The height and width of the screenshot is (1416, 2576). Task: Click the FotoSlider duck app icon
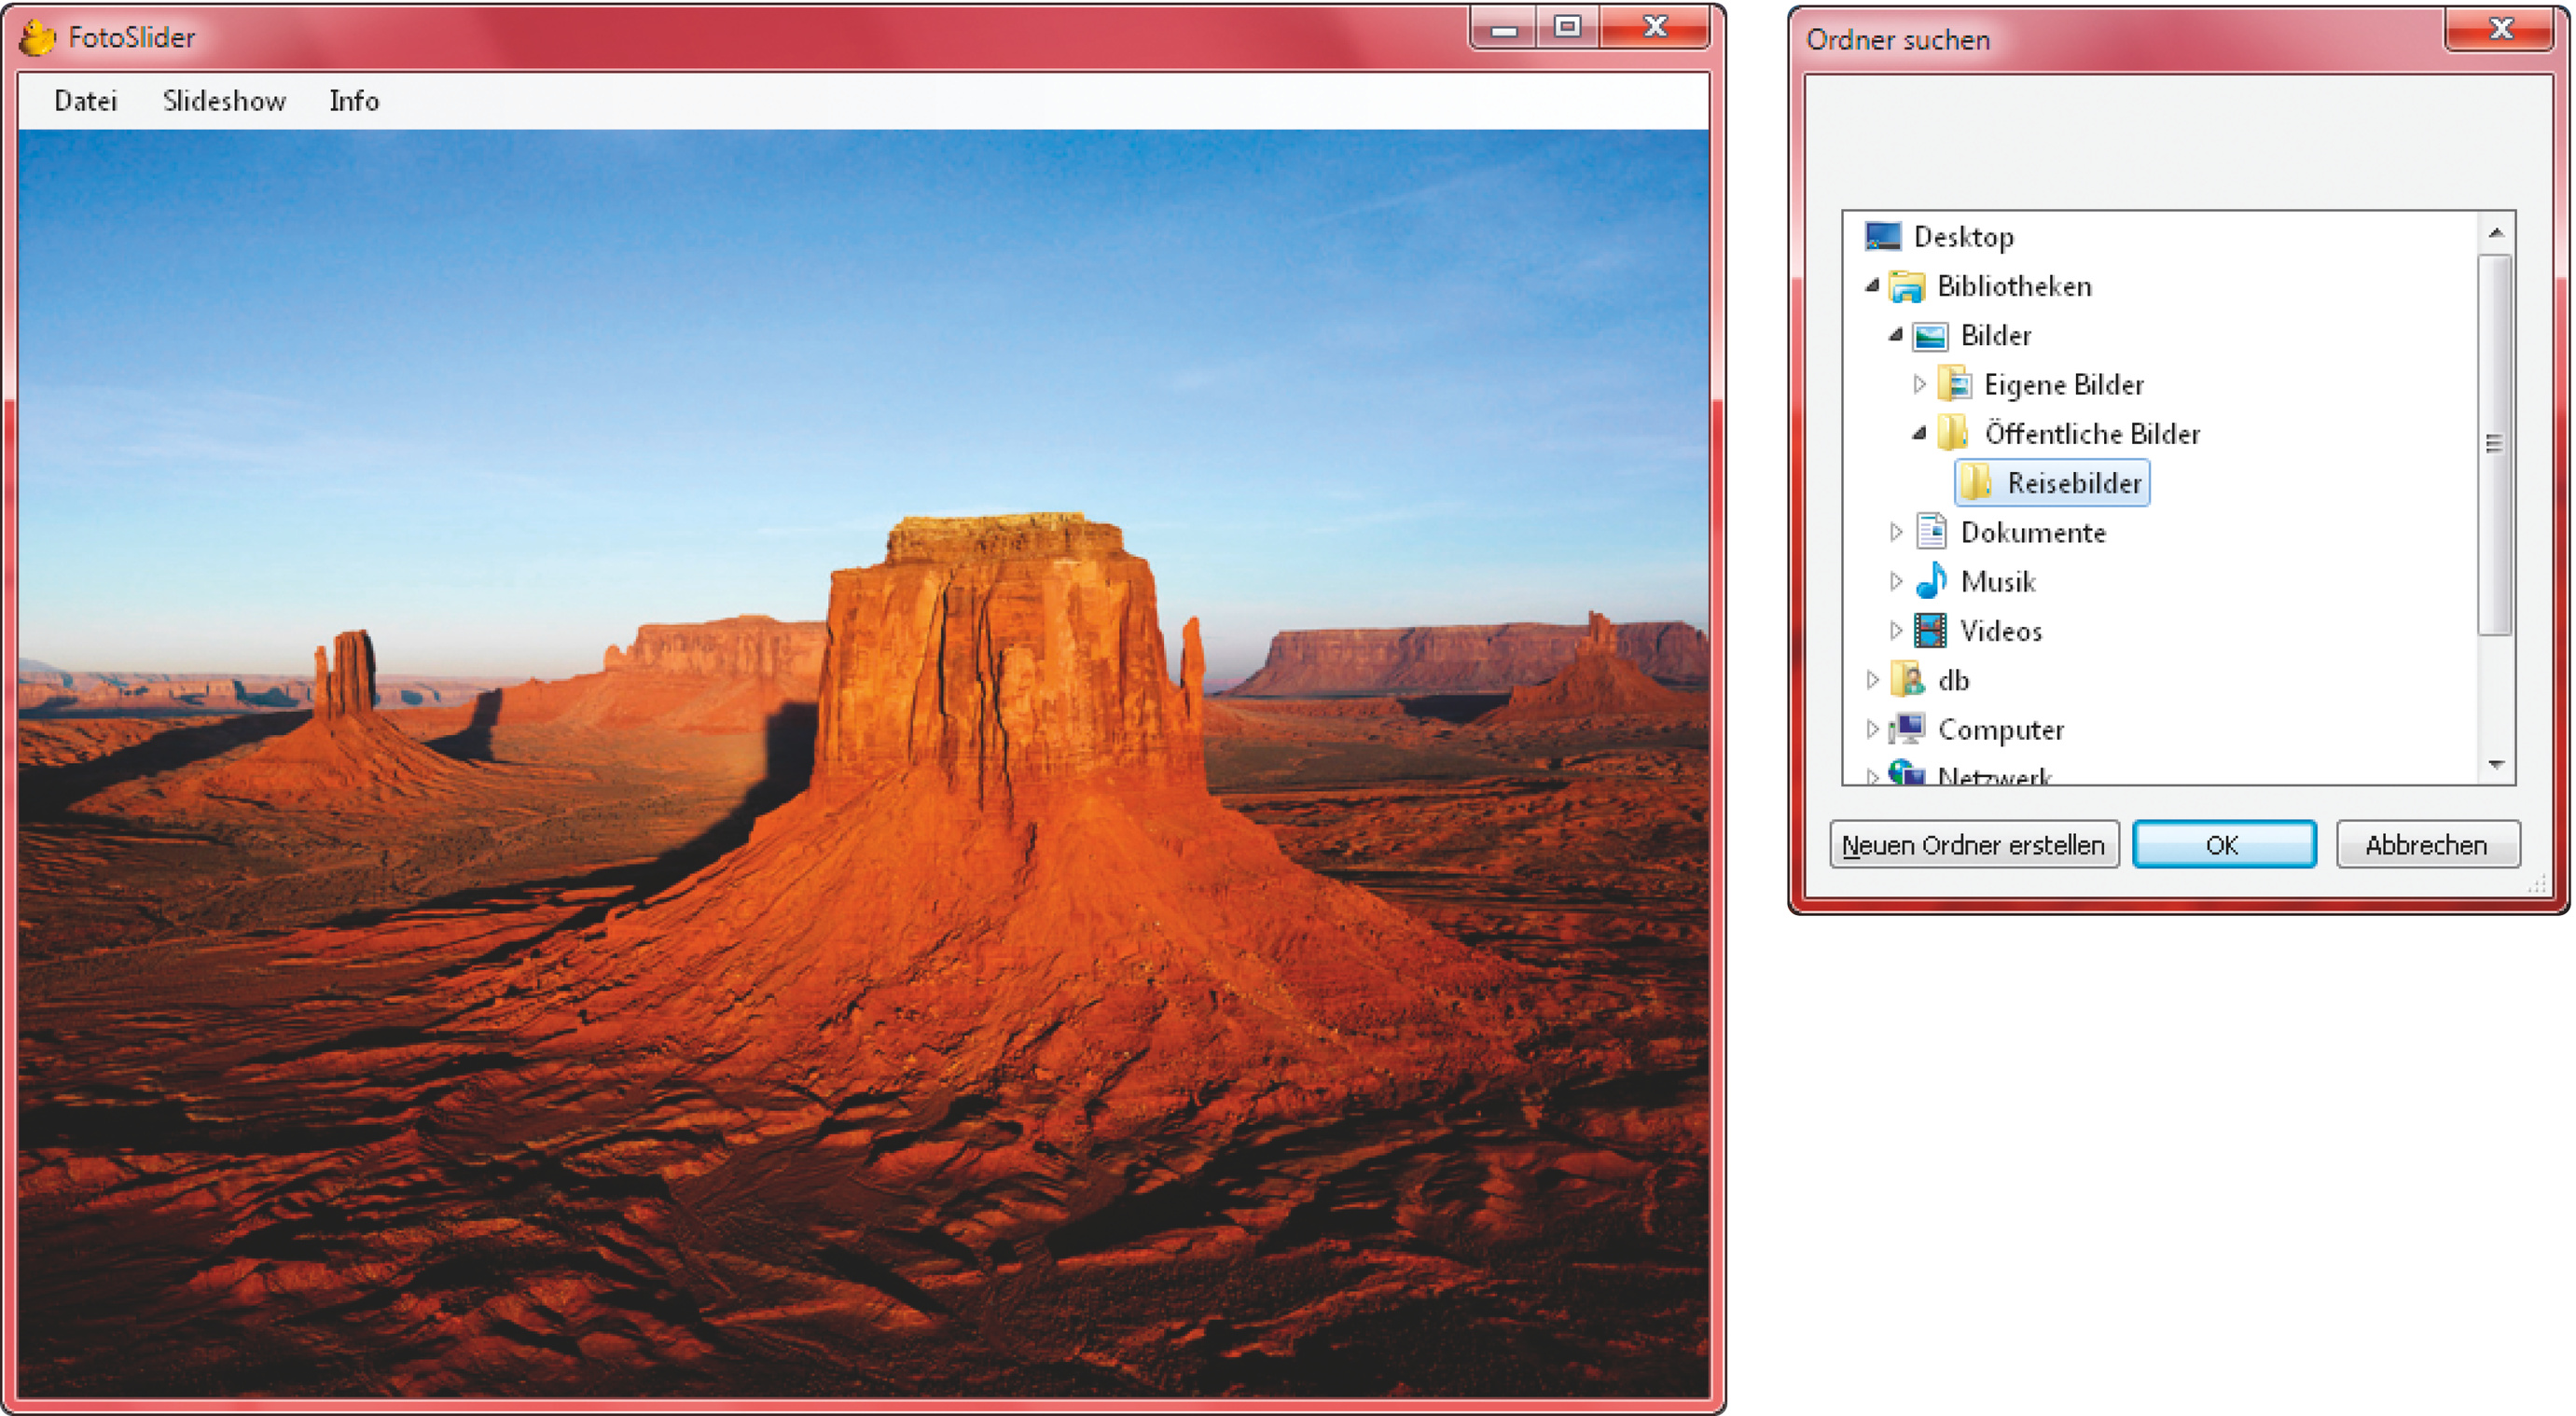click(x=37, y=38)
